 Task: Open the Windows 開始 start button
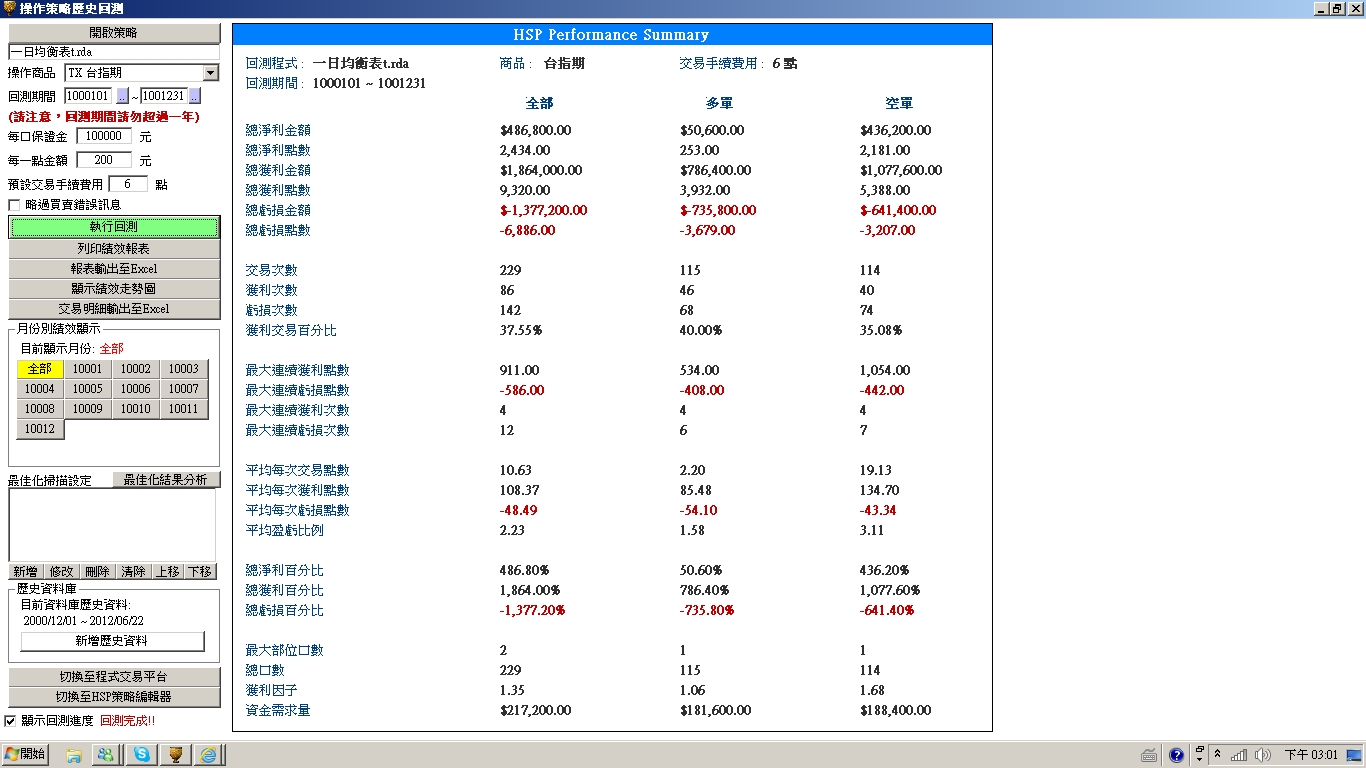[x=25, y=754]
